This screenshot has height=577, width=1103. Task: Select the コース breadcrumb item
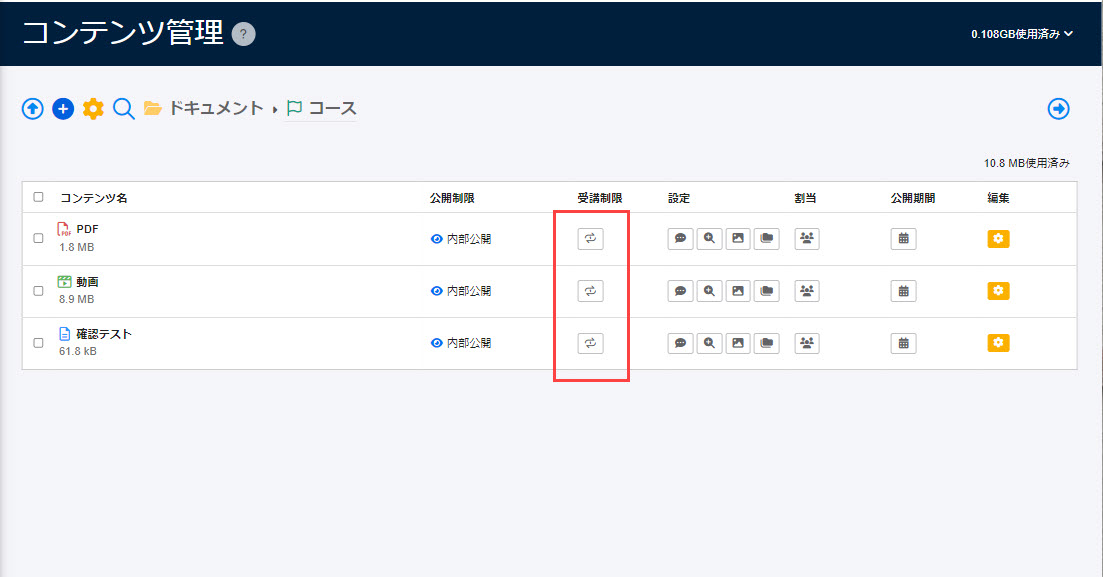coord(331,108)
